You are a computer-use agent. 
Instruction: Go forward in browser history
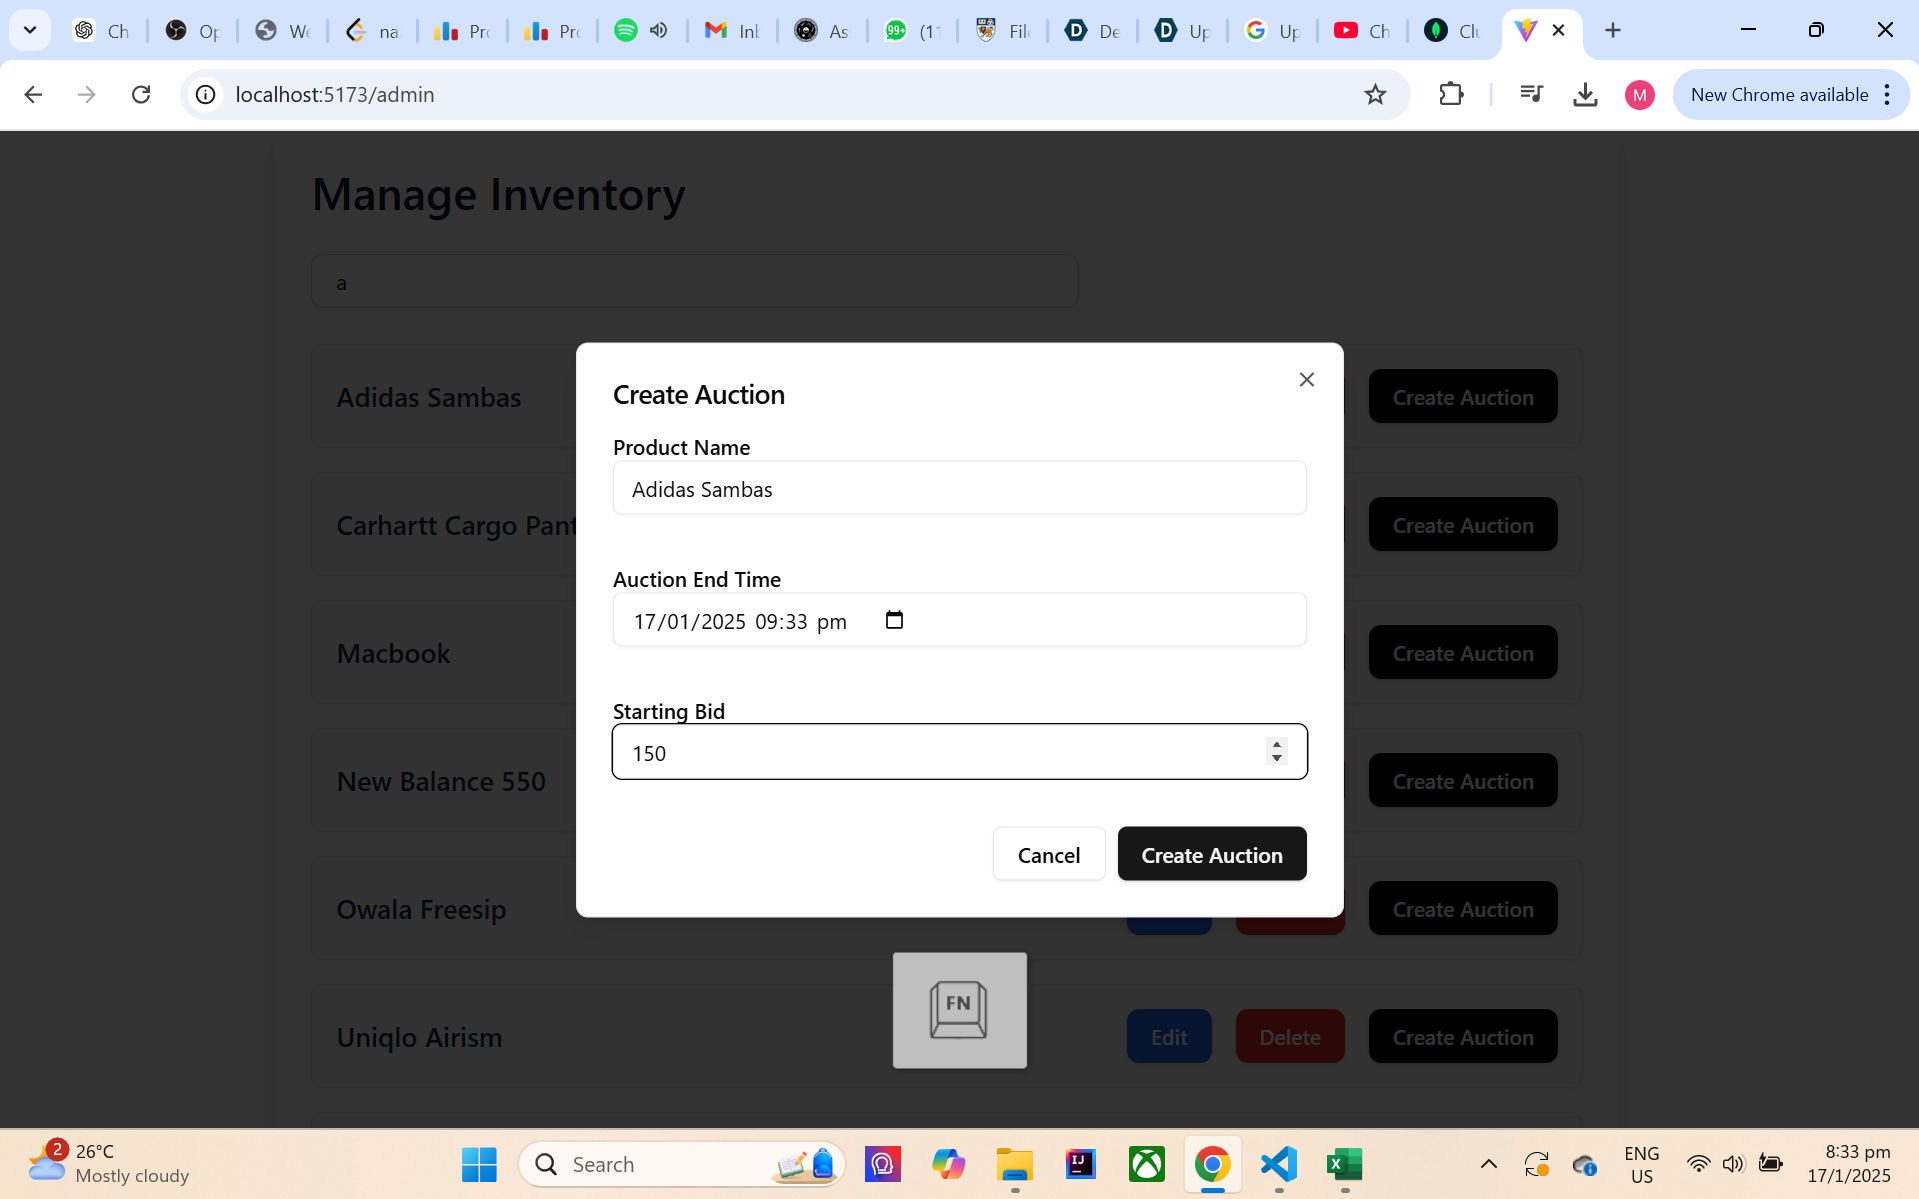point(87,94)
